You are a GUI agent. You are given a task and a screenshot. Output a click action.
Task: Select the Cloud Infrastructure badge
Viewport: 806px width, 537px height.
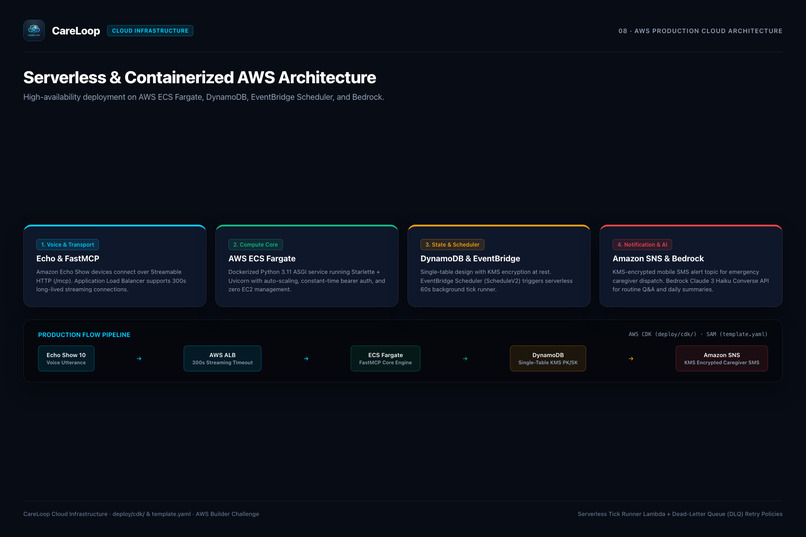point(150,31)
